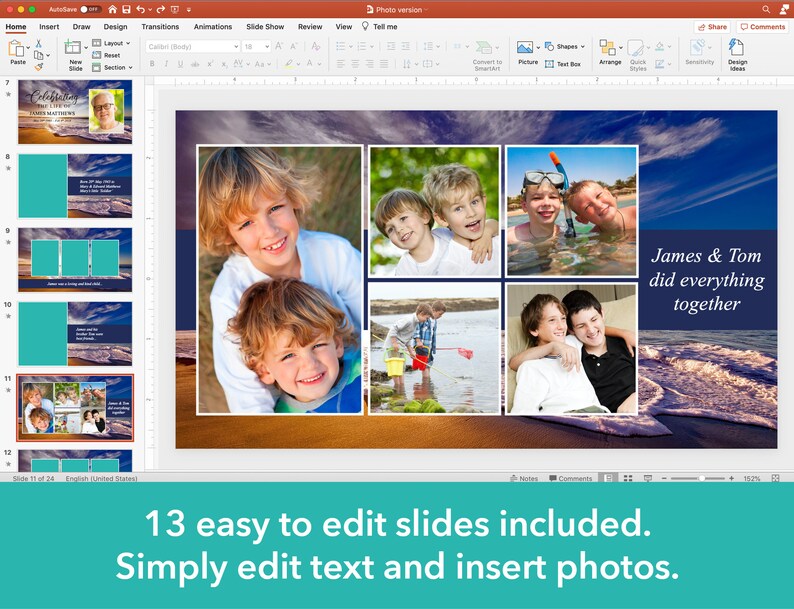Image resolution: width=794 pixels, height=609 pixels.
Task: Undo the last action
Action: tap(140, 9)
